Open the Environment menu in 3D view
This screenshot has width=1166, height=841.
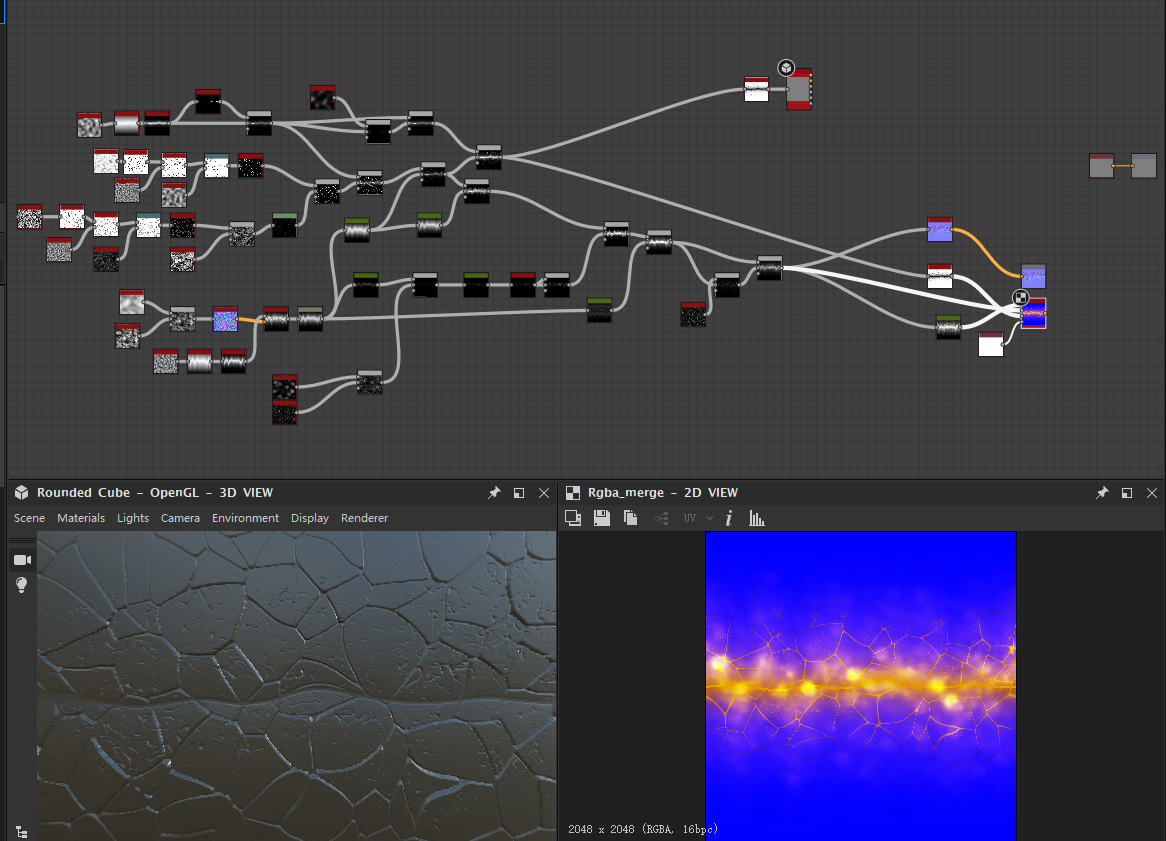(x=245, y=518)
